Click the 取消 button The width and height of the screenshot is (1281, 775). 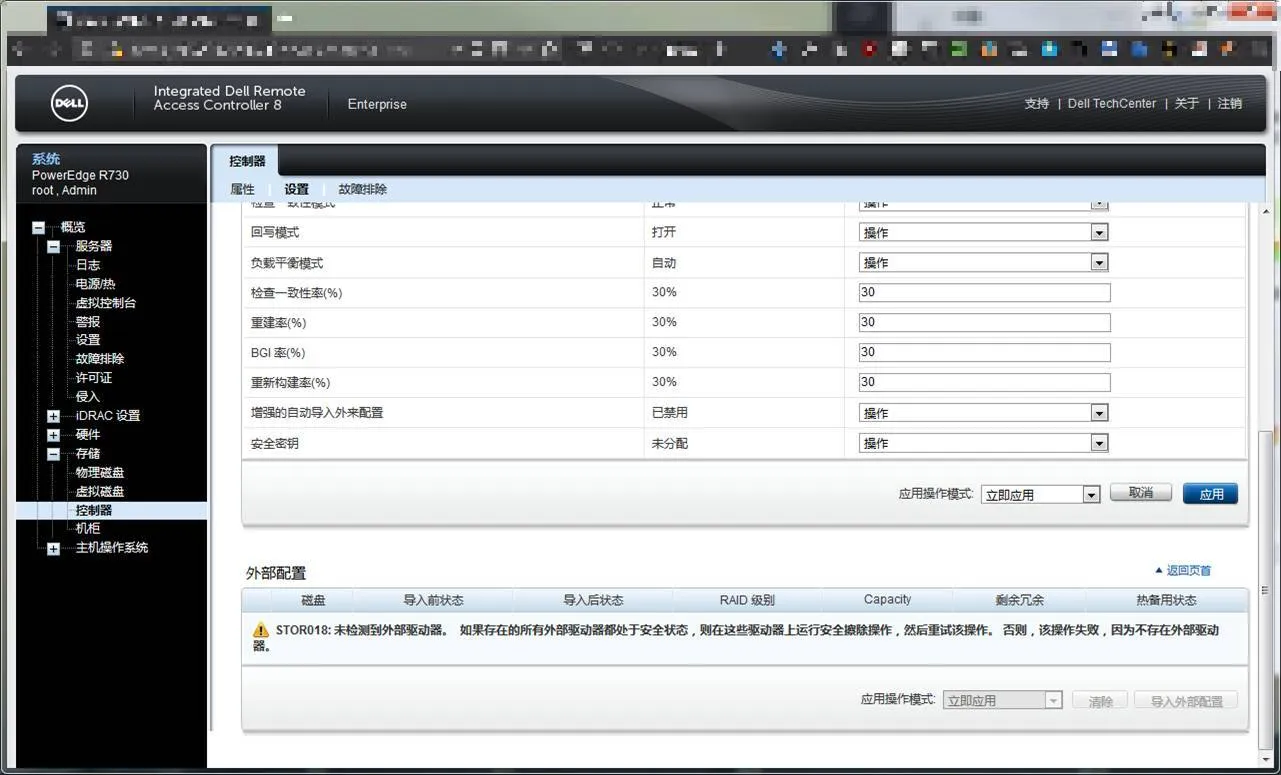1141,493
